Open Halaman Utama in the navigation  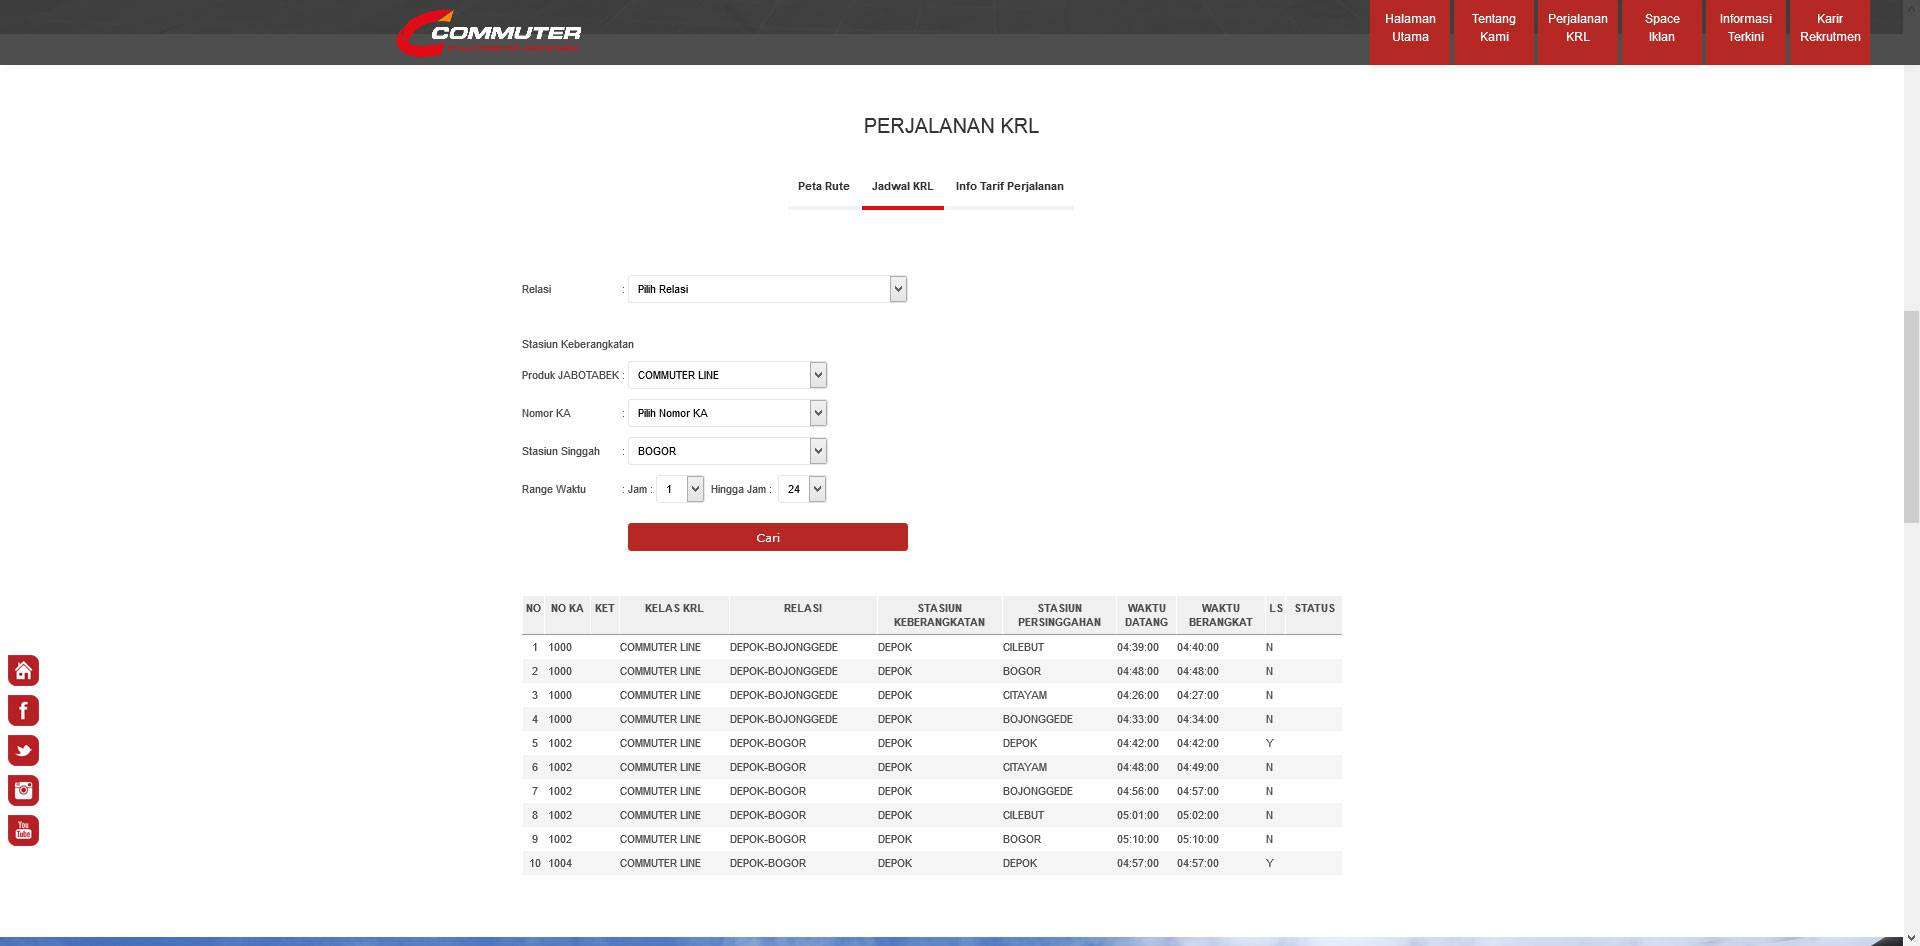tap(1410, 29)
